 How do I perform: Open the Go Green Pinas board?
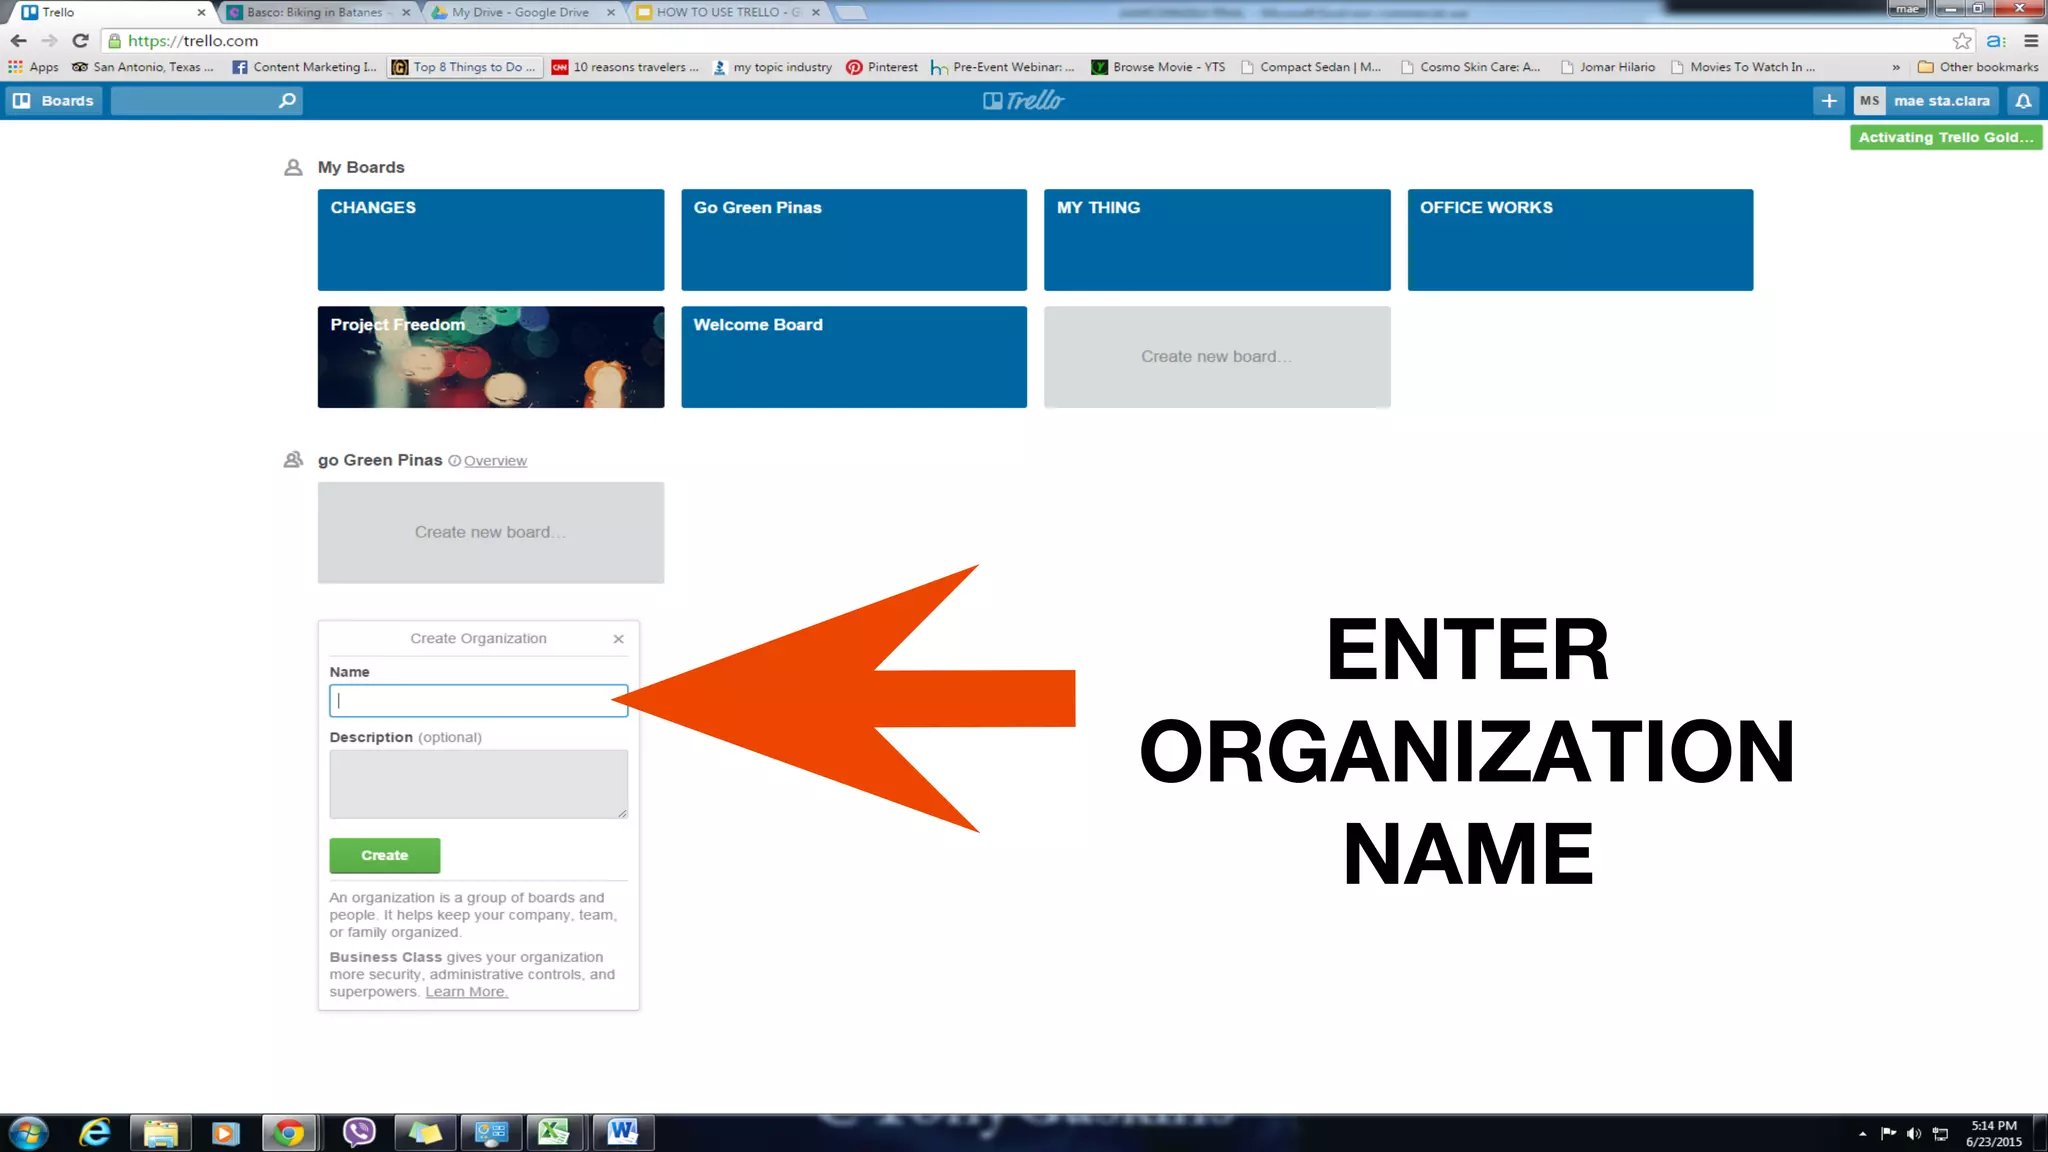tap(854, 240)
